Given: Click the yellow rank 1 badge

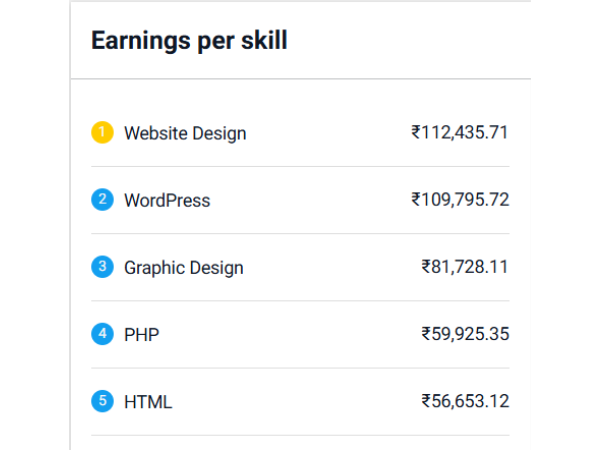Looking at the screenshot, I should click(102, 132).
